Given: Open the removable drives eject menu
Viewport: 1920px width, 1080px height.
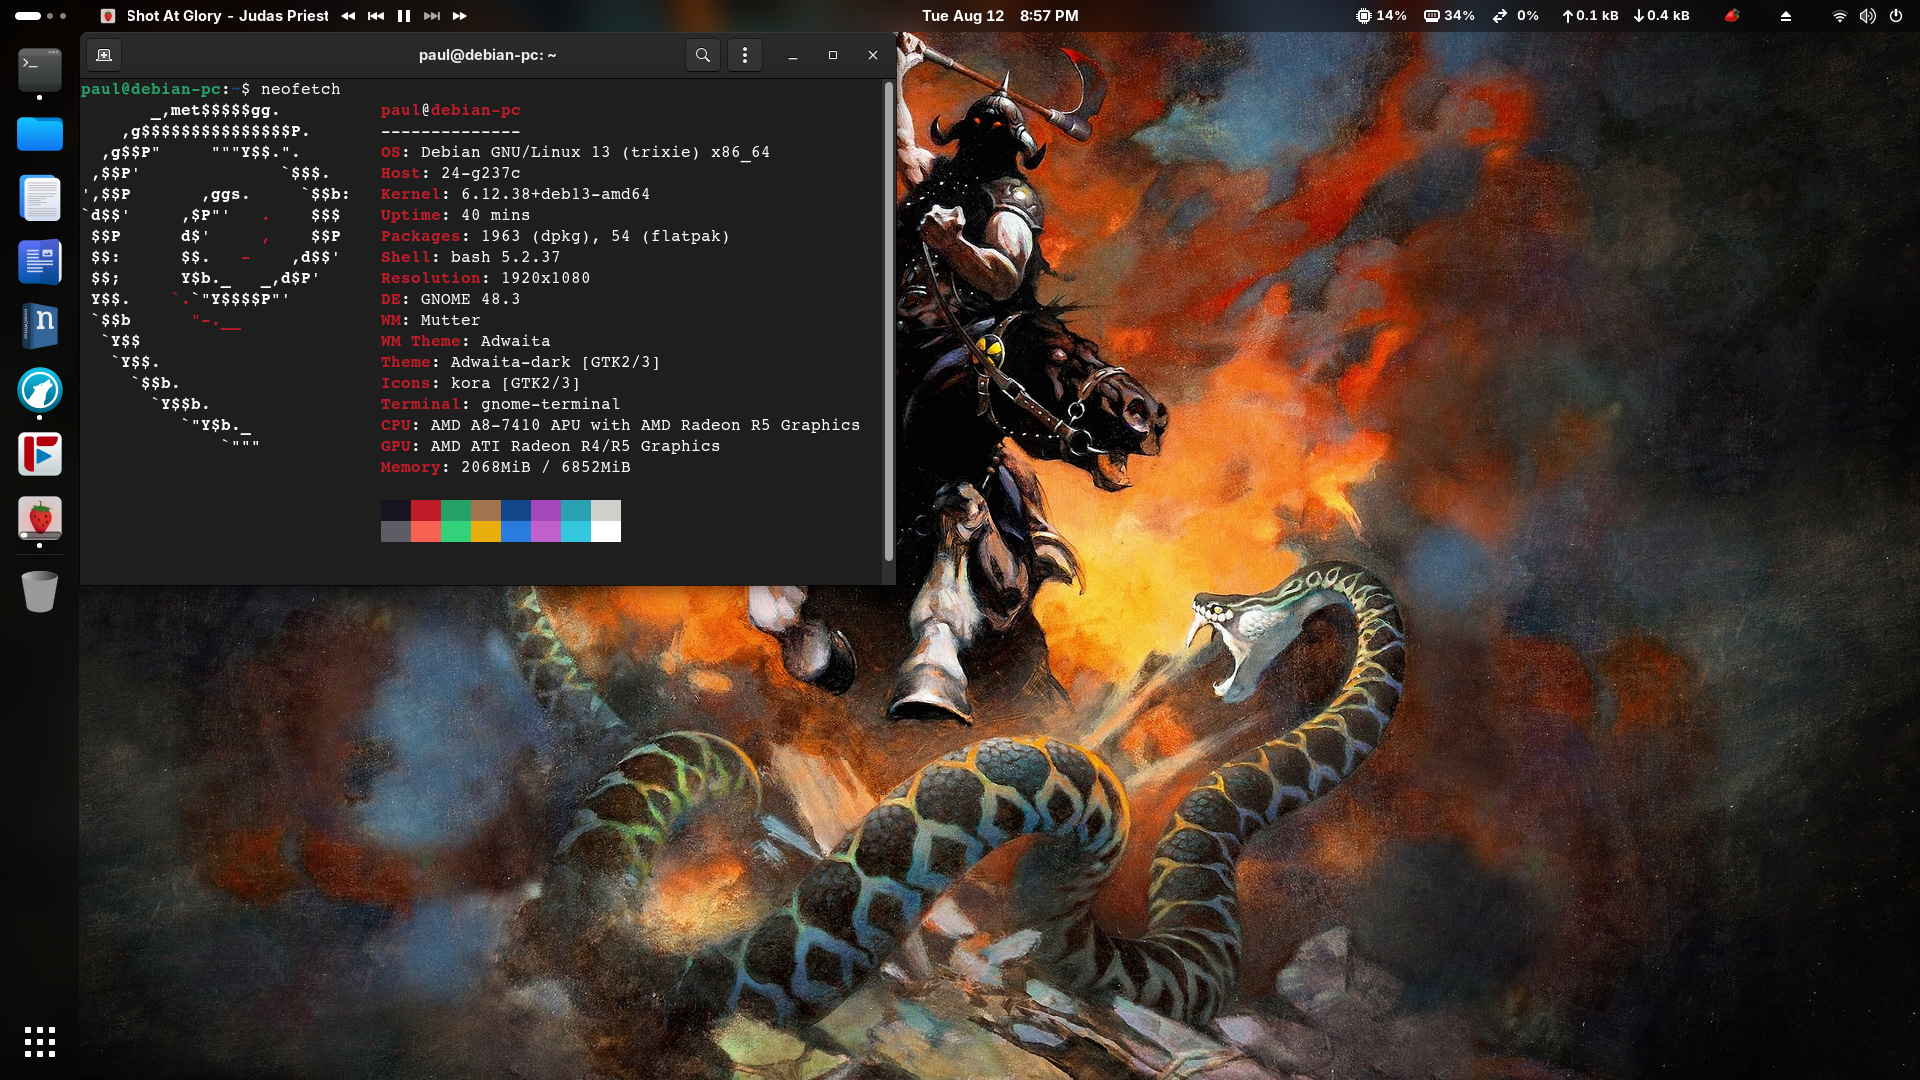Looking at the screenshot, I should [x=1786, y=16].
